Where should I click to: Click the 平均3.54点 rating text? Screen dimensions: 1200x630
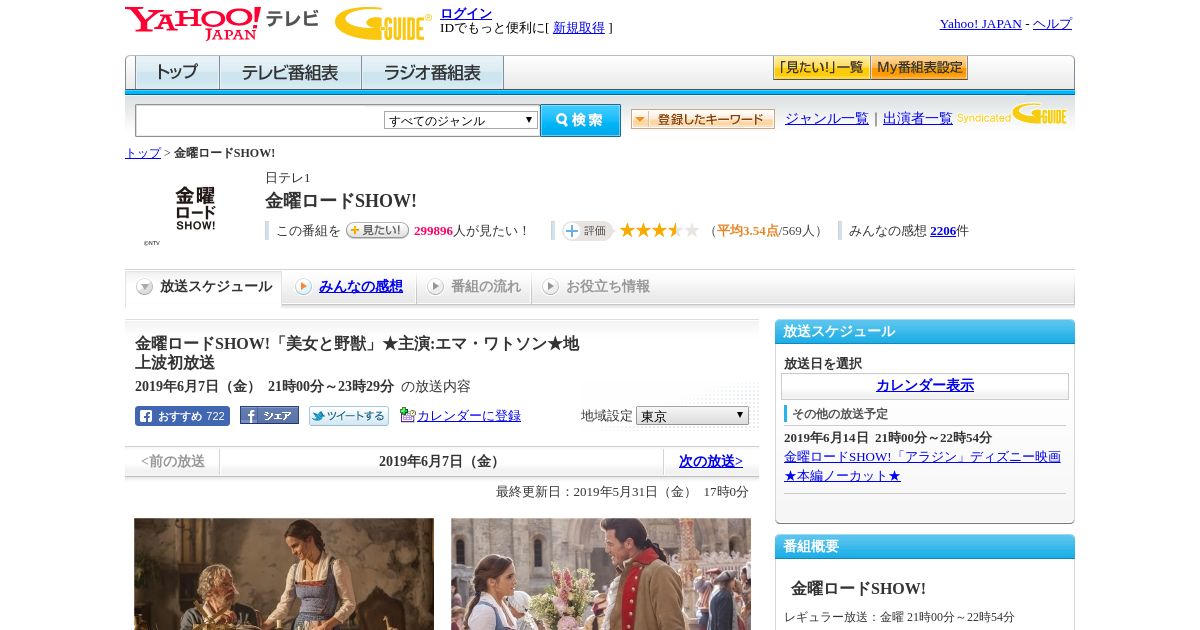click(747, 230)
